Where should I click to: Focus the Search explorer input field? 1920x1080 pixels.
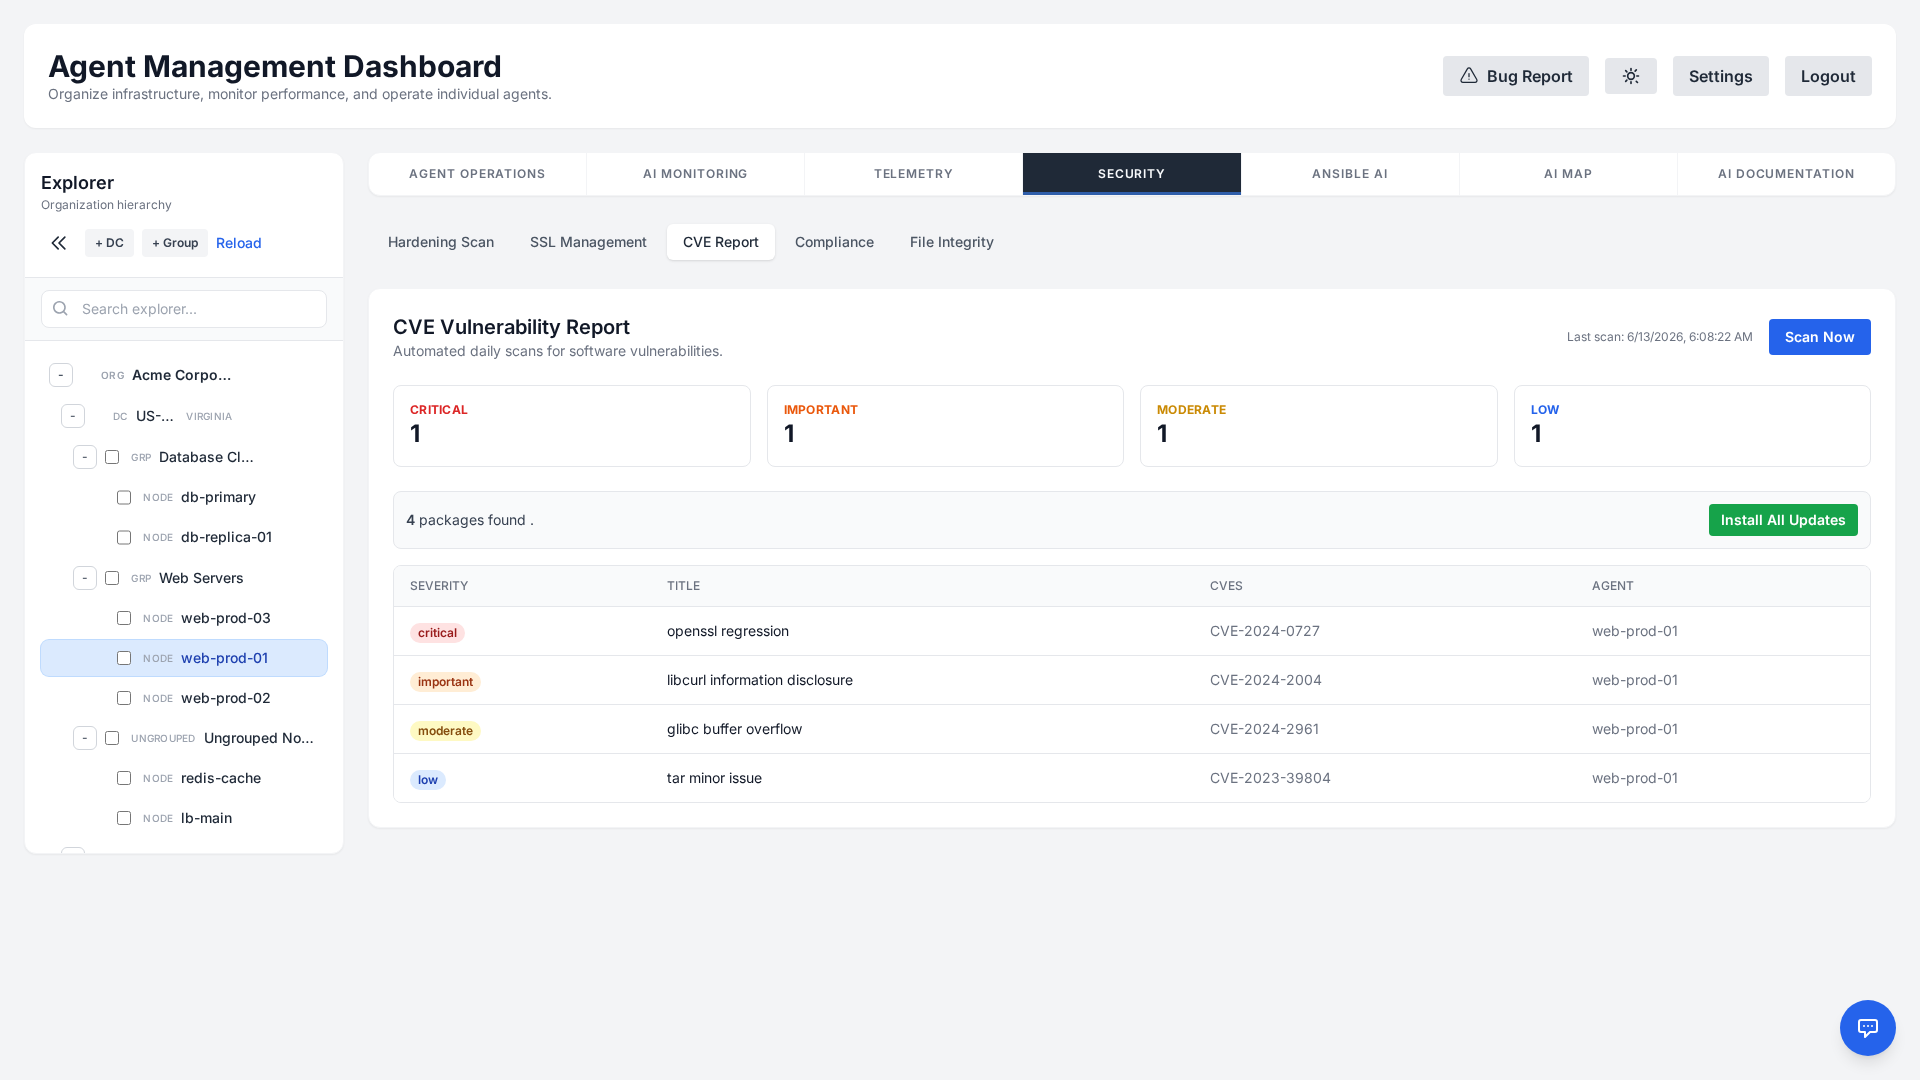(184, 309)
